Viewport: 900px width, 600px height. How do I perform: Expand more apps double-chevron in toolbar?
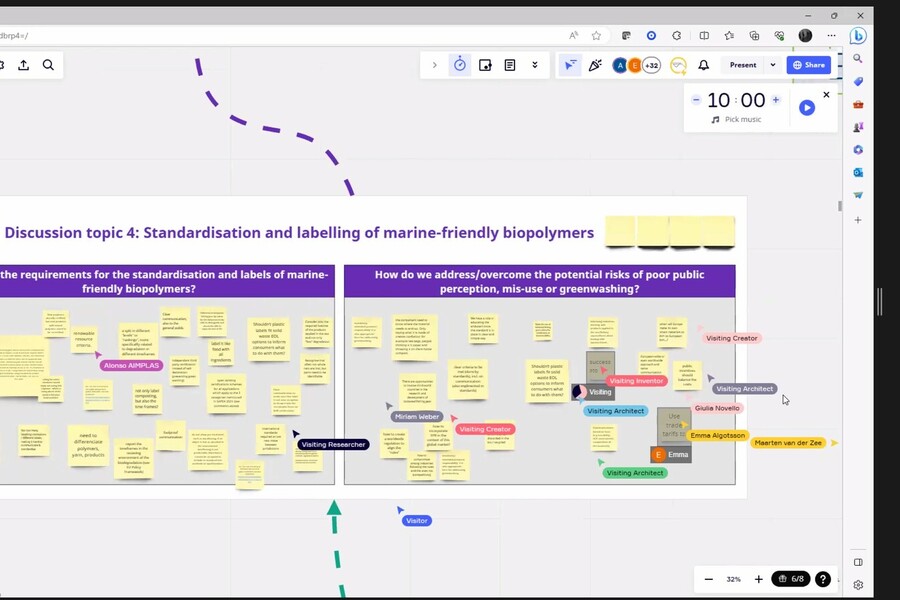pos(535,65)
